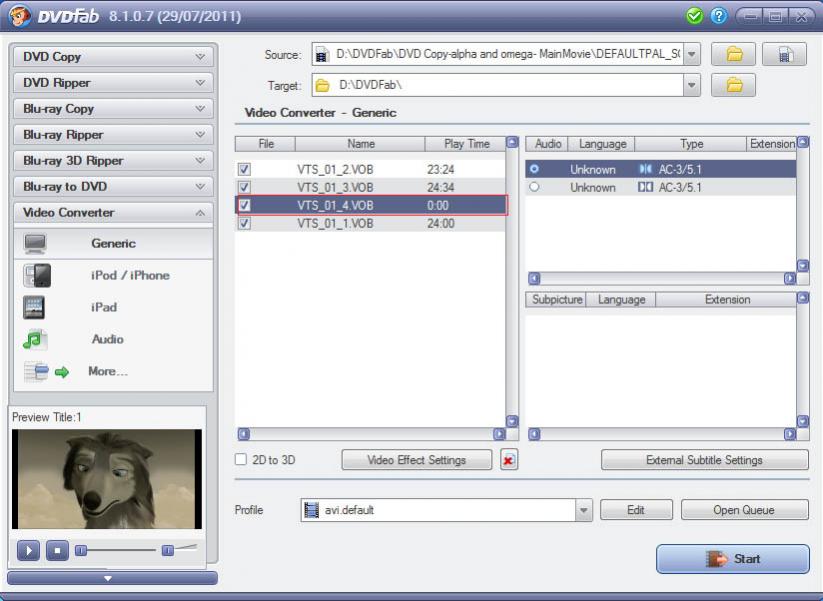Click scroll up arrow in file list
823x601 pixels.
(x=512, y=142)
